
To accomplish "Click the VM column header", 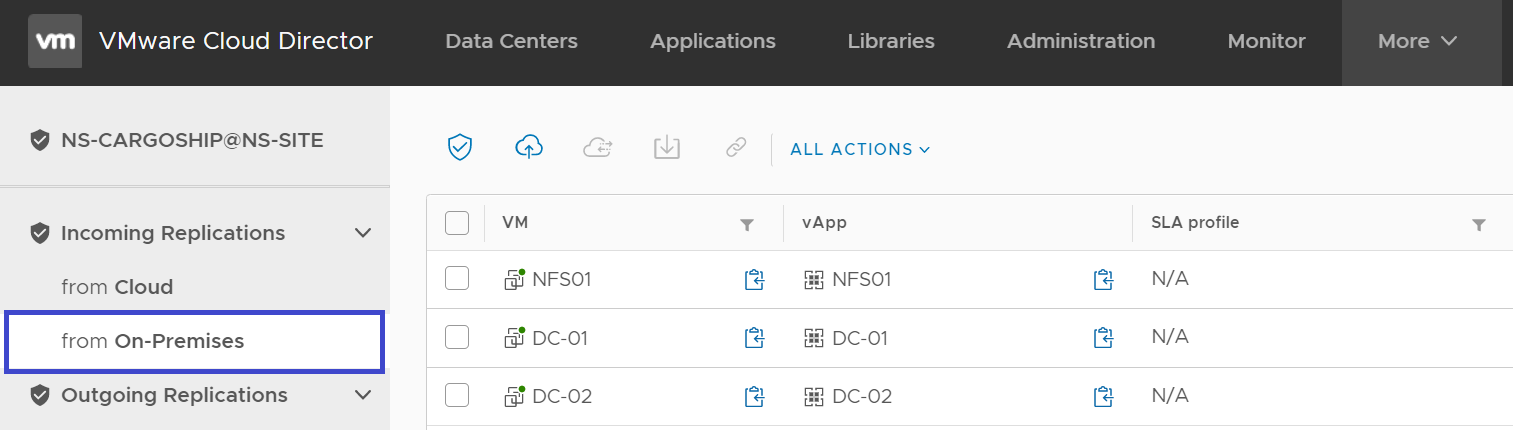I will pos(515,222).
